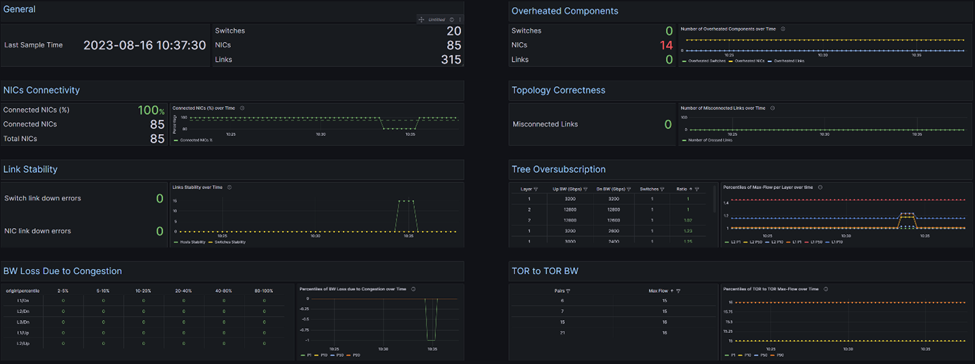Collapse the Overheated Components row

point(565,11)
